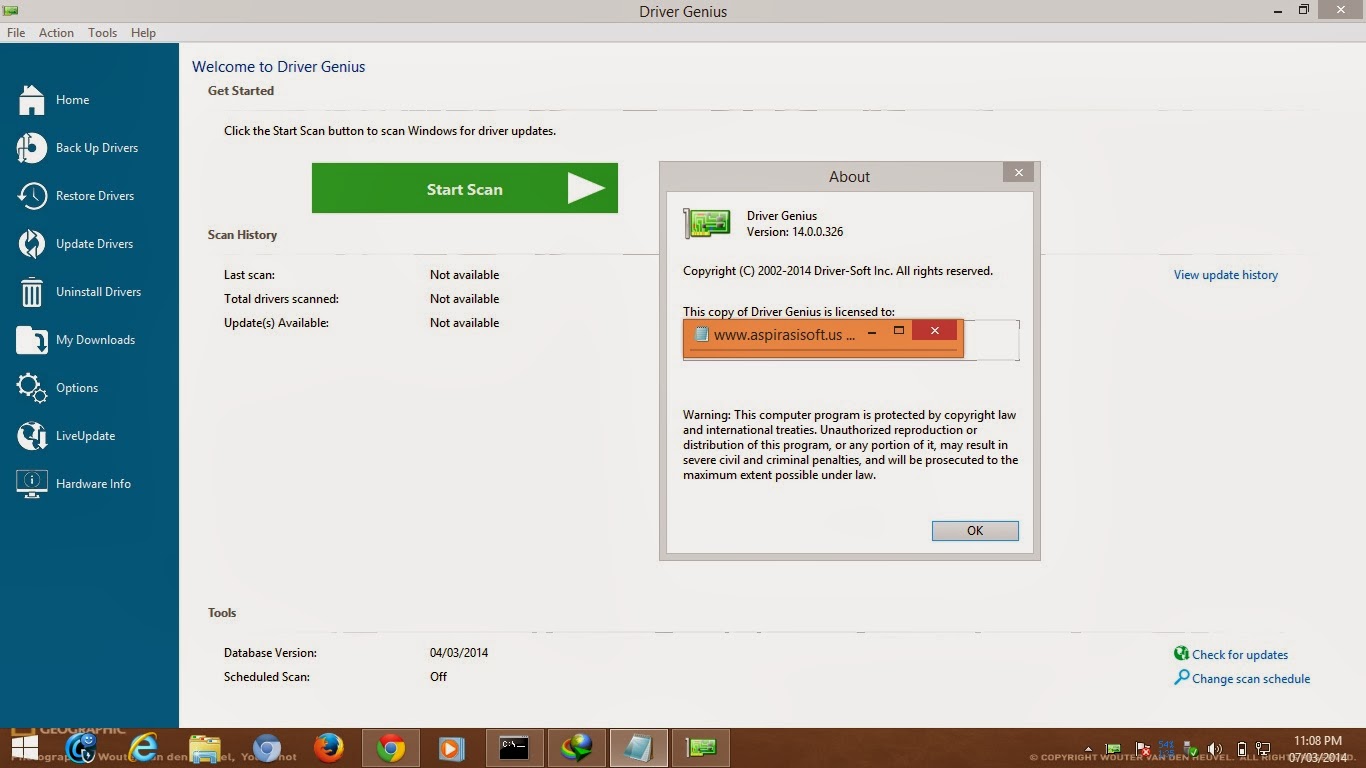The width and height of the screenshot is (1366, 768).
Task: Open the Tools menu
Action: pyautogui.click(x=102, y=33)
